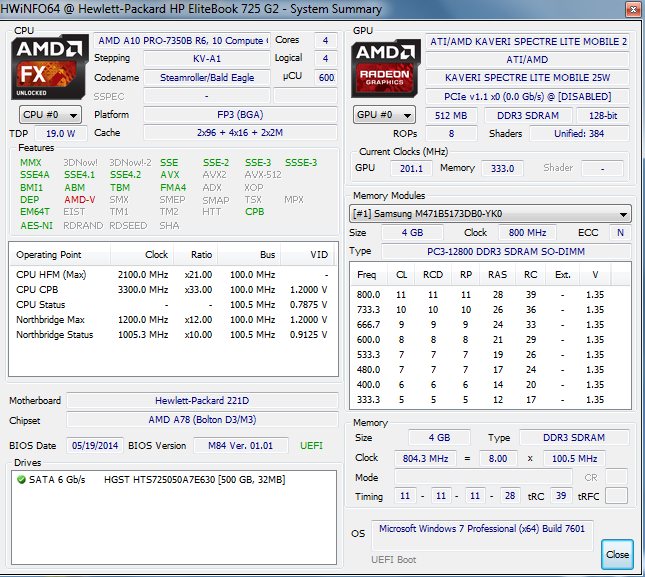Click the CL column header
645x577 pixels.
(401, 275)
